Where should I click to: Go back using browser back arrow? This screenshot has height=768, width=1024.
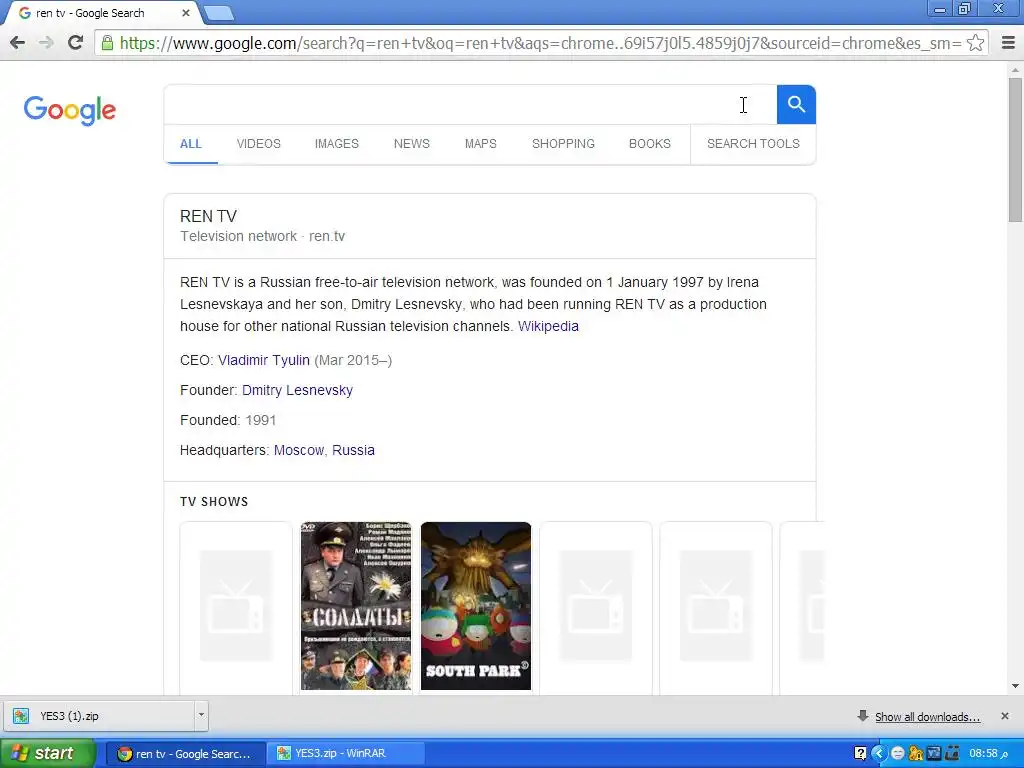[18, 43]
